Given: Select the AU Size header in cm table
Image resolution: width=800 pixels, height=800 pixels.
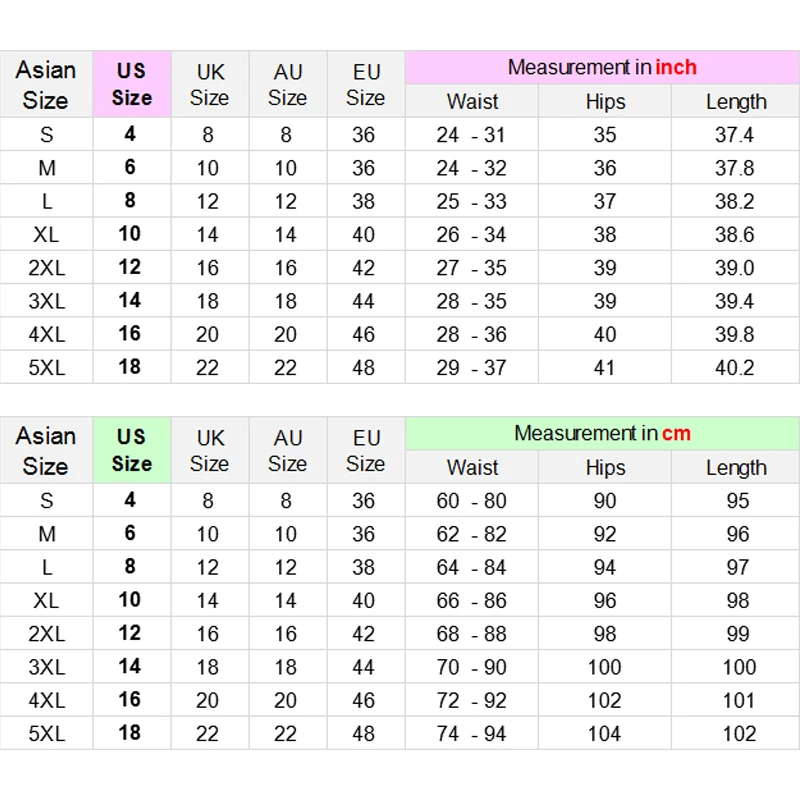Looking at the screenshot, I should [x=288, y=450].
